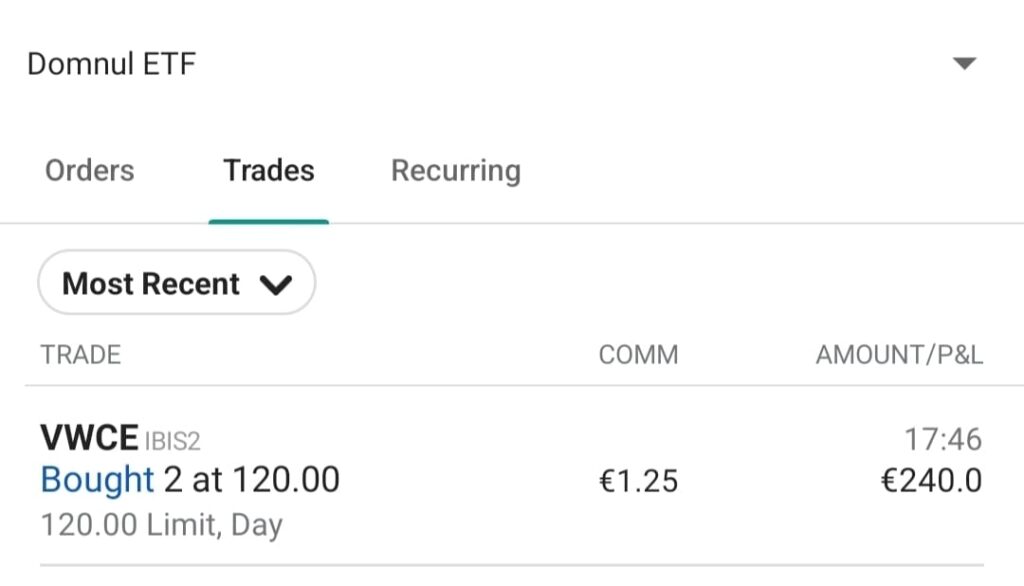Click the €240.0 trade amount
This screenshot has height=586, width=1024.
930,481
